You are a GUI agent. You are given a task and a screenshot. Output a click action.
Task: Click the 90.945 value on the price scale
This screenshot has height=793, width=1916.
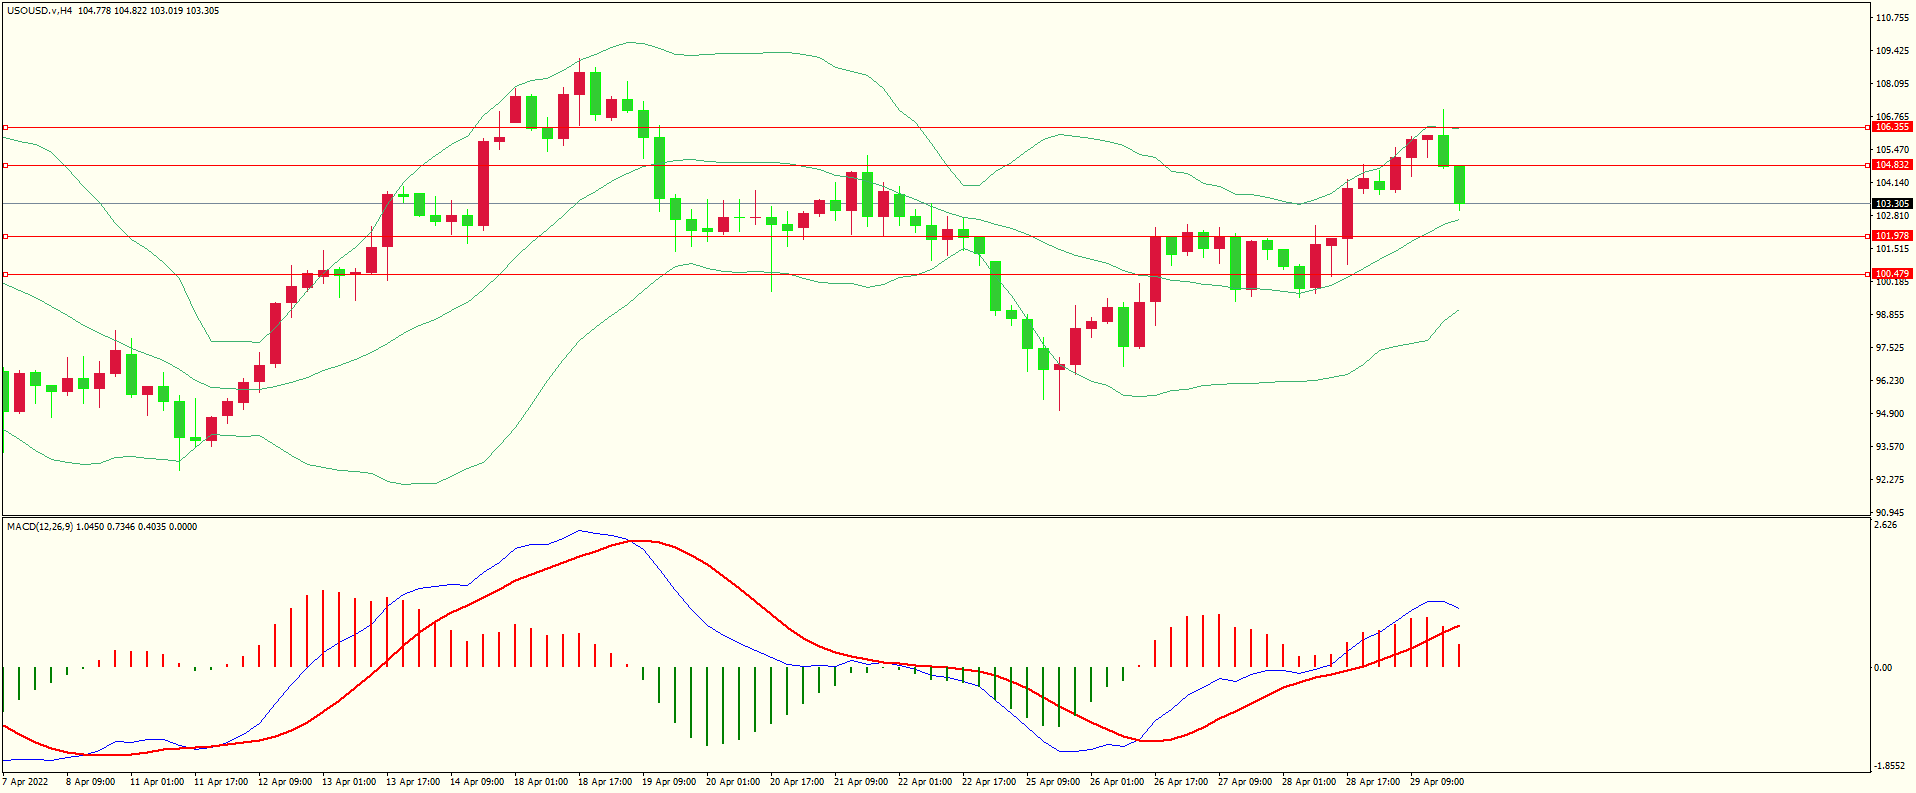[1892, 512]
